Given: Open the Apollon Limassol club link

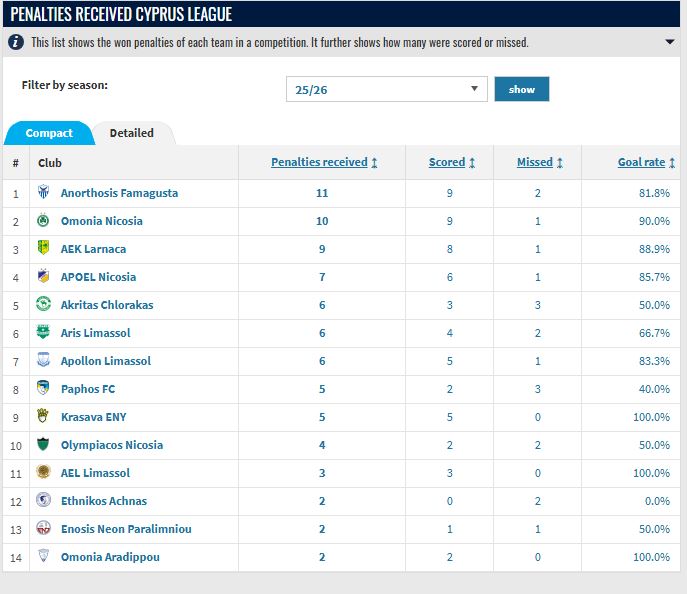Looking at the screenshot, I should [x=106, y=361].
